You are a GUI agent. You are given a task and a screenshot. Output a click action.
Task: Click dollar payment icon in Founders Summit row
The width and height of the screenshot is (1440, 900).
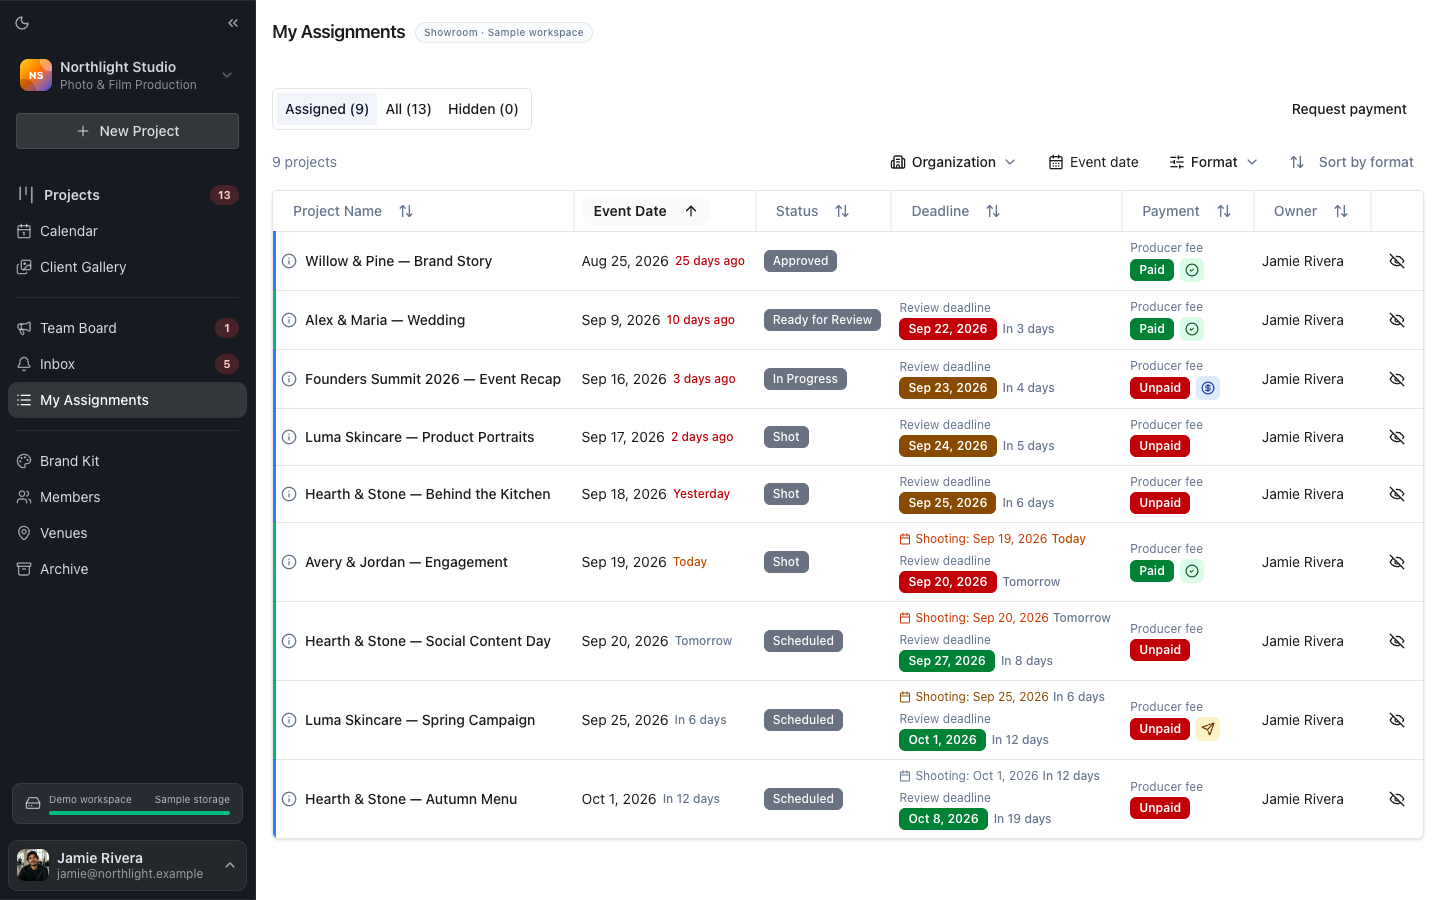pyautogui.click(x=1208, y=388)
